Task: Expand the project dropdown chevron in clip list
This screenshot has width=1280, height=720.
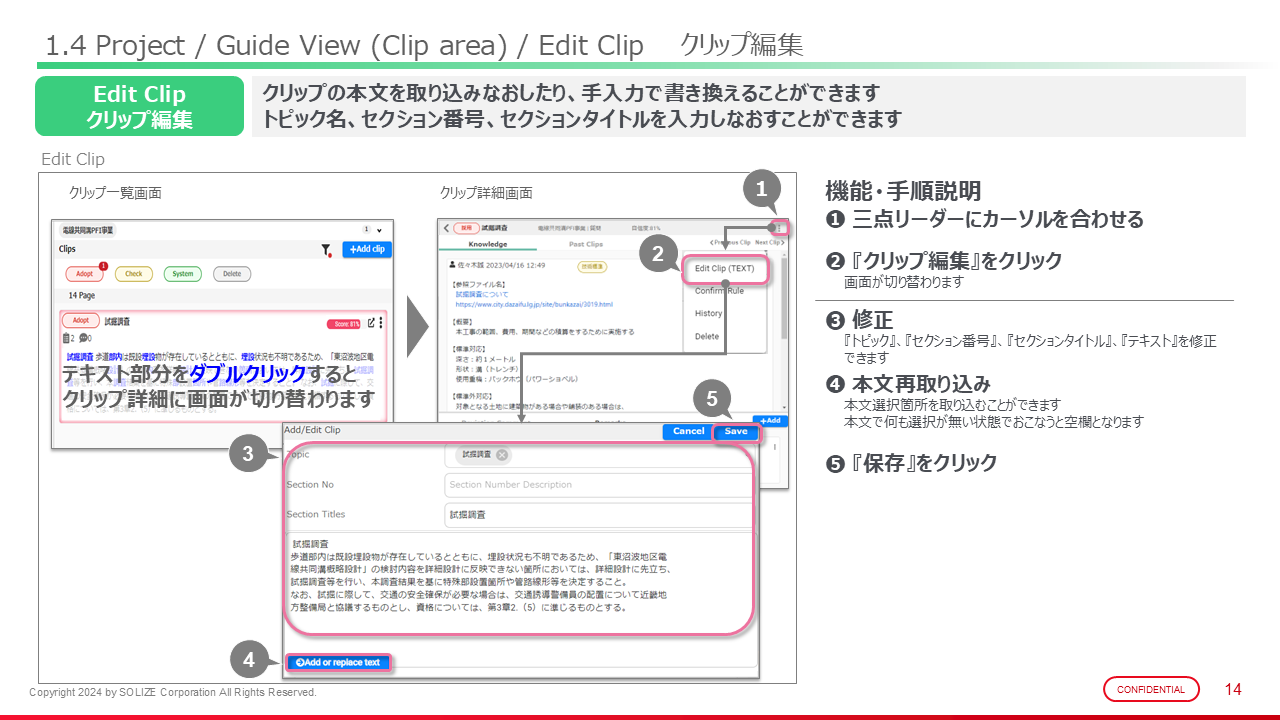Action: point(380,230)
